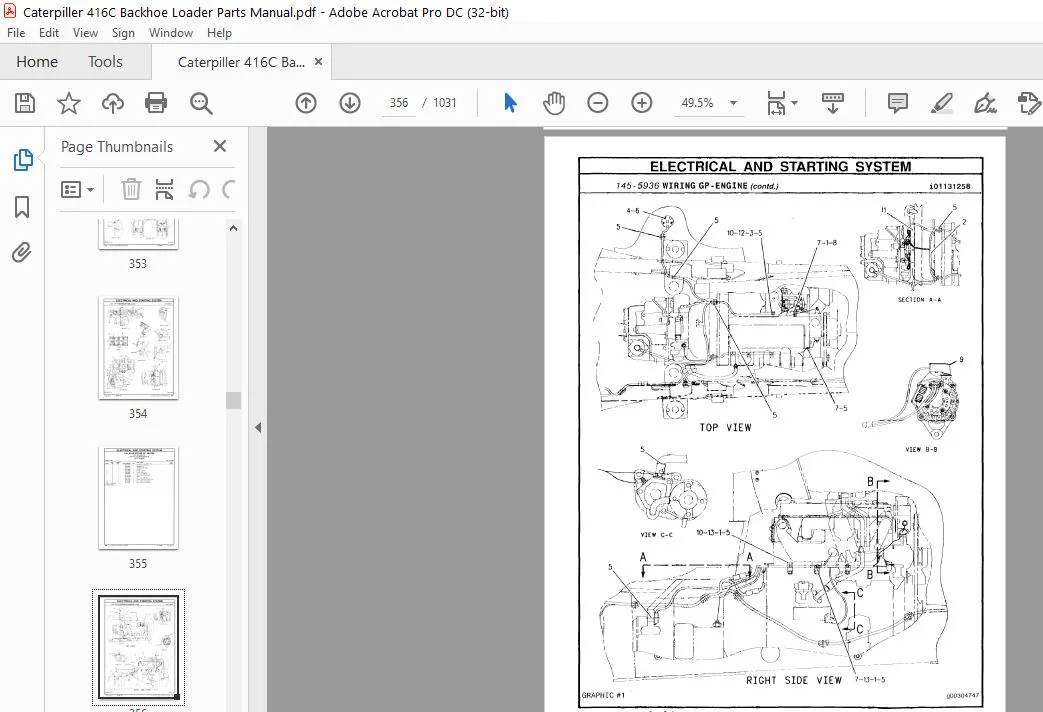This screenshot has width=1043, height=712.
Task: Select the highlighted page 356 thumbnail
Action: [138, 647]
